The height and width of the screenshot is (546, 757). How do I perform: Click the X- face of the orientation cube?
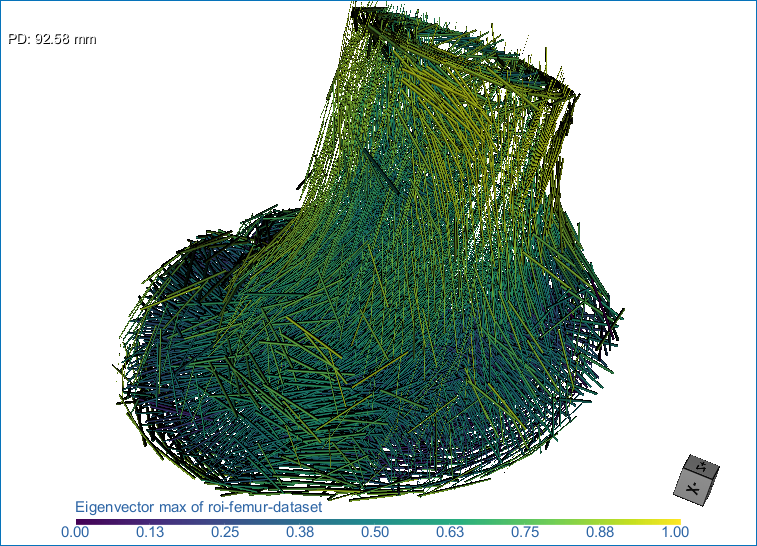point(691,487)
